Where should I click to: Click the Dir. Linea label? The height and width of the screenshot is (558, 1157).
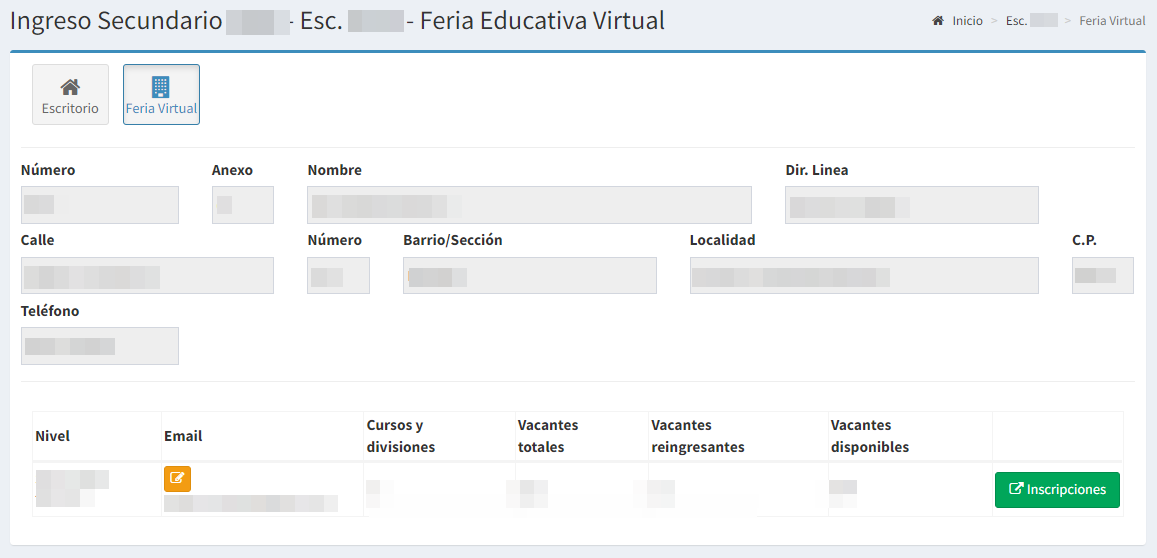[817, 170]
